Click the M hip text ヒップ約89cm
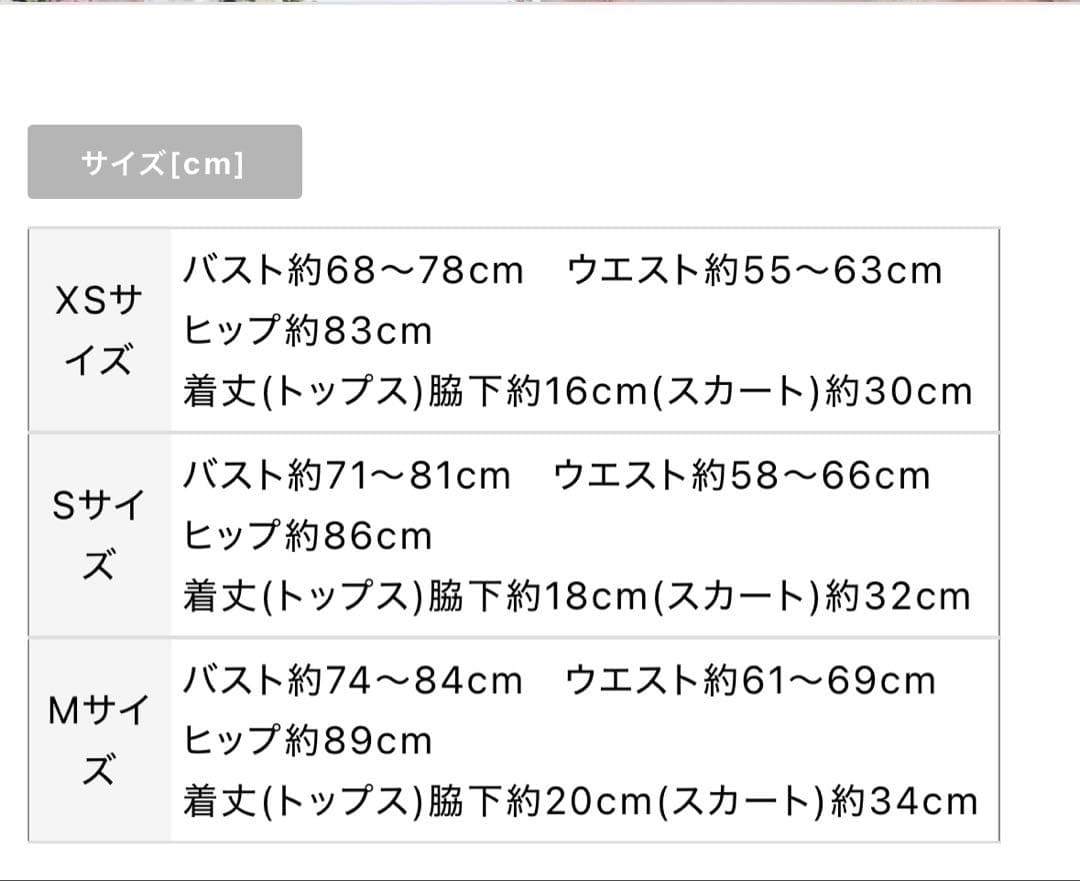 (308, 741)
